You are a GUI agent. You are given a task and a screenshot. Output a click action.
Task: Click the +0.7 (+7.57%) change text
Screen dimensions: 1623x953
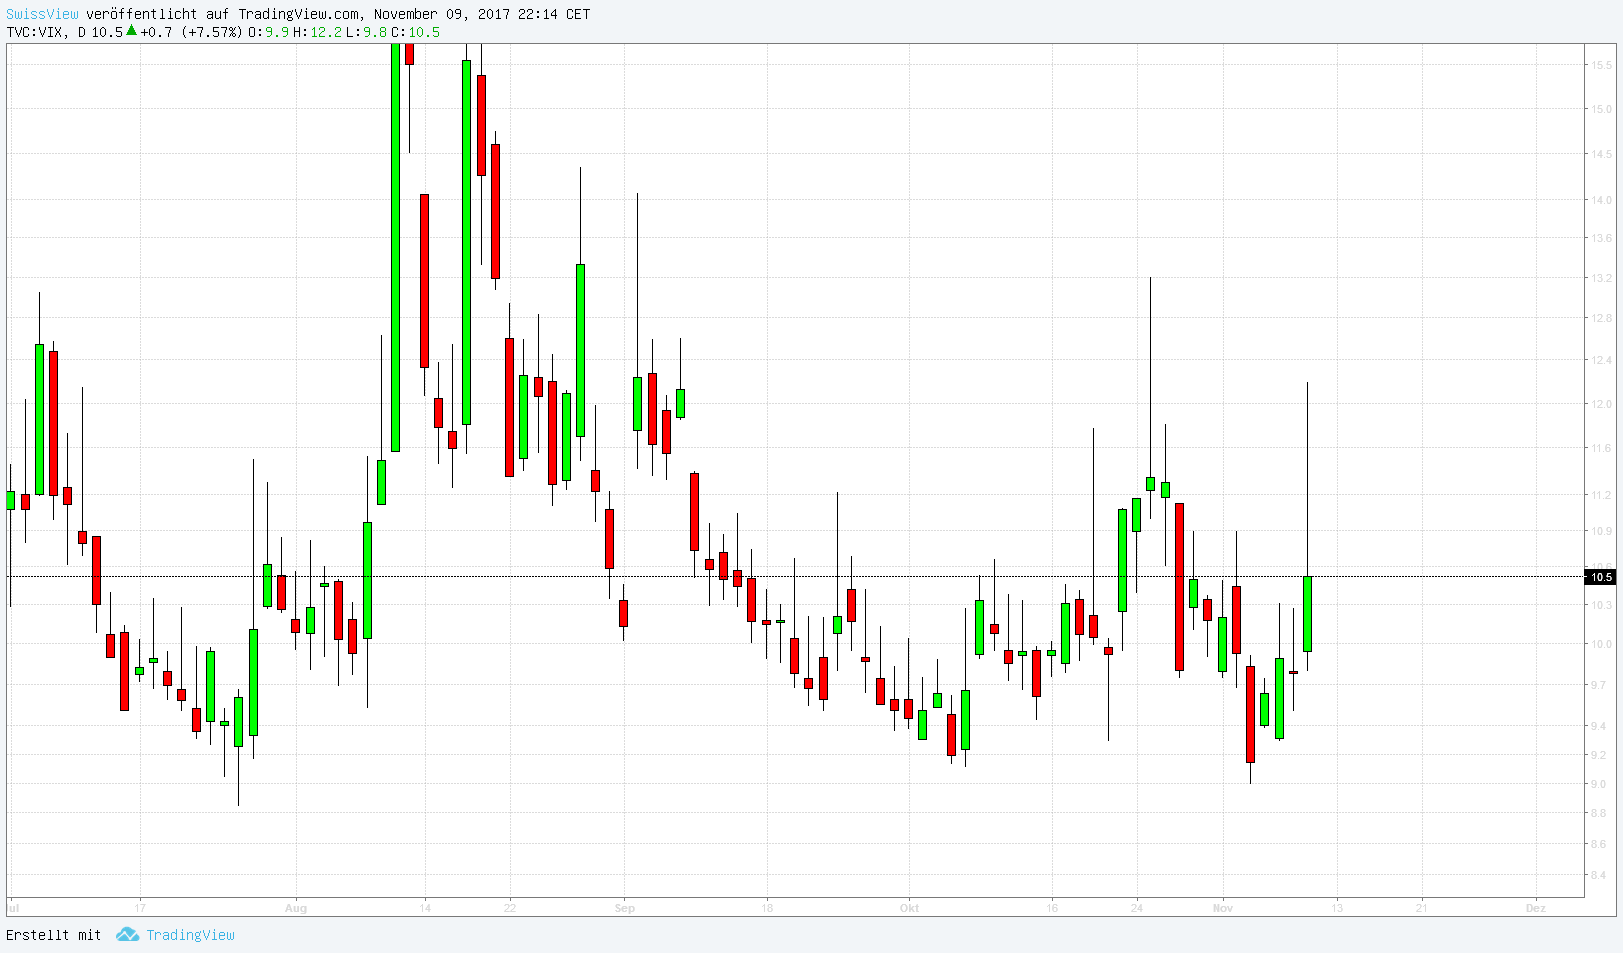pyautogui.click(x=191, y=32)
